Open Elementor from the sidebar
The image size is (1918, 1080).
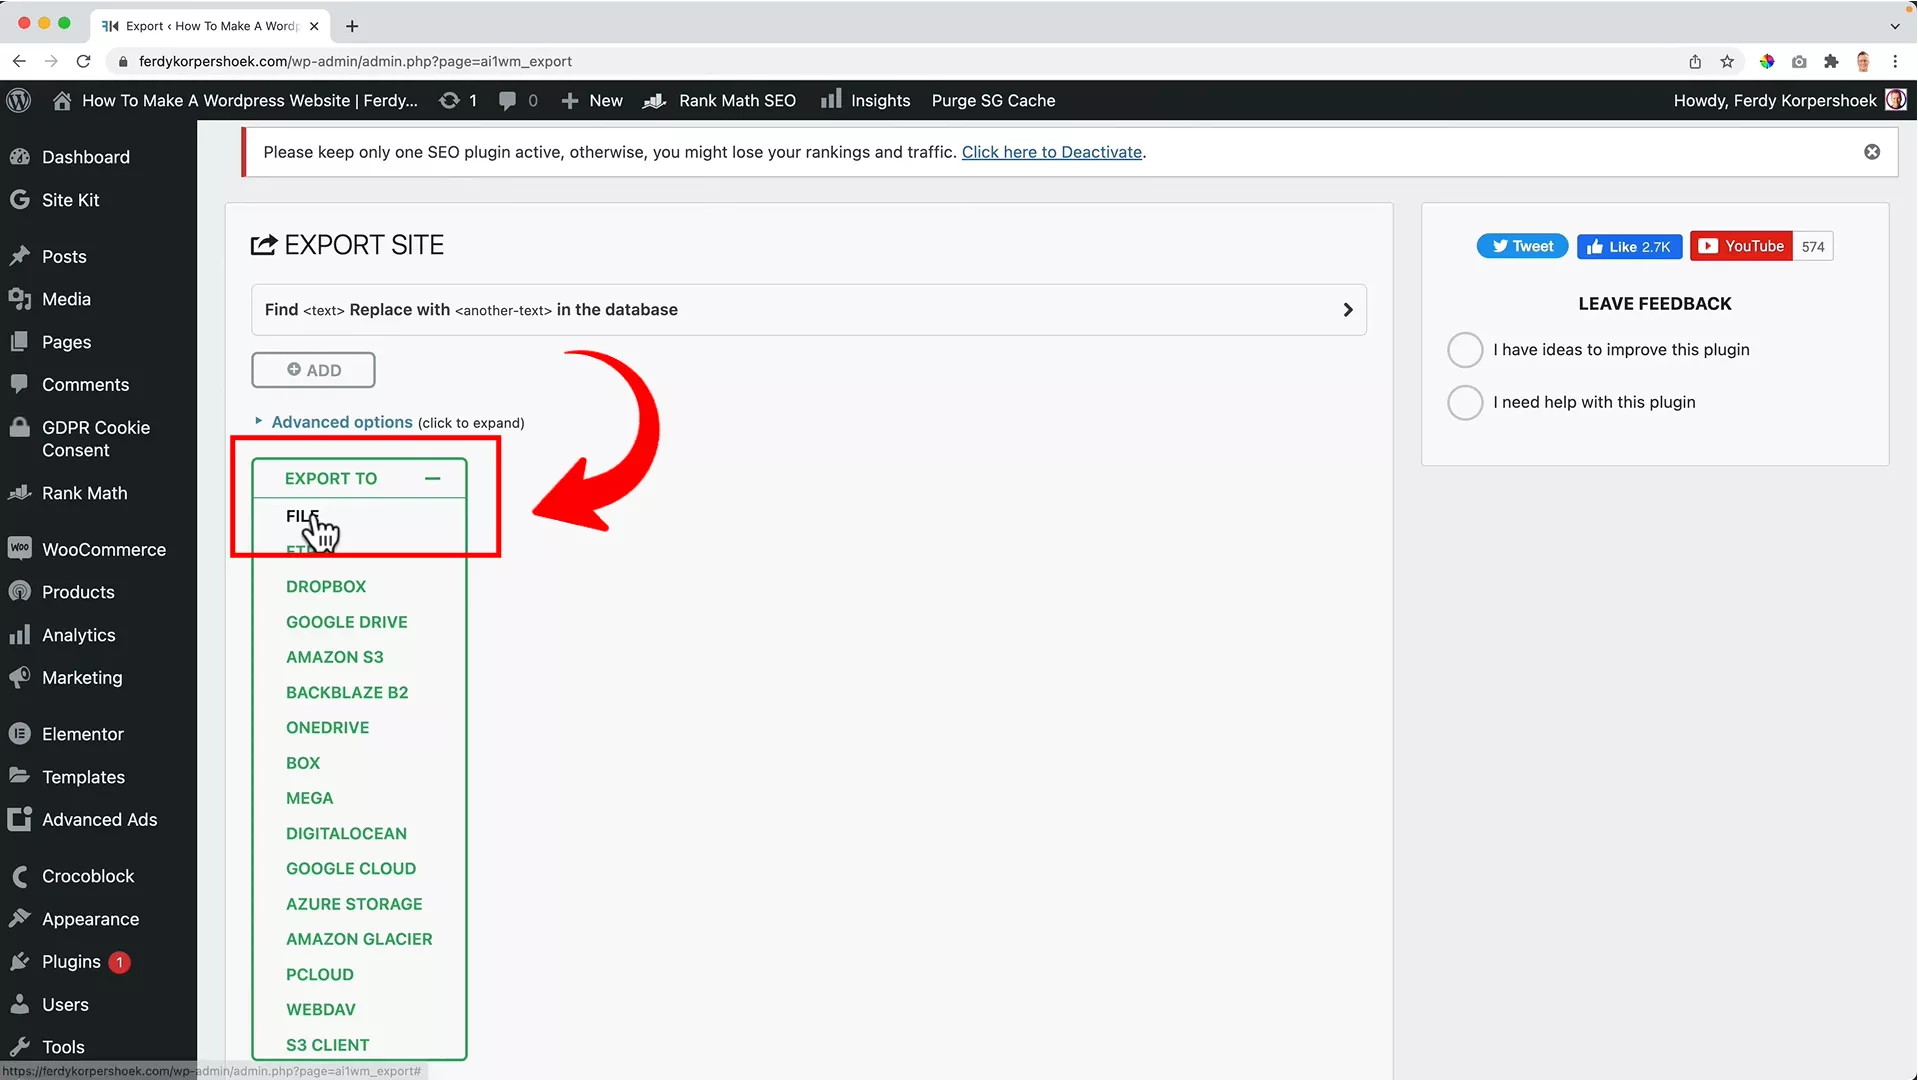pyautogui.click(x=81, y=733)
